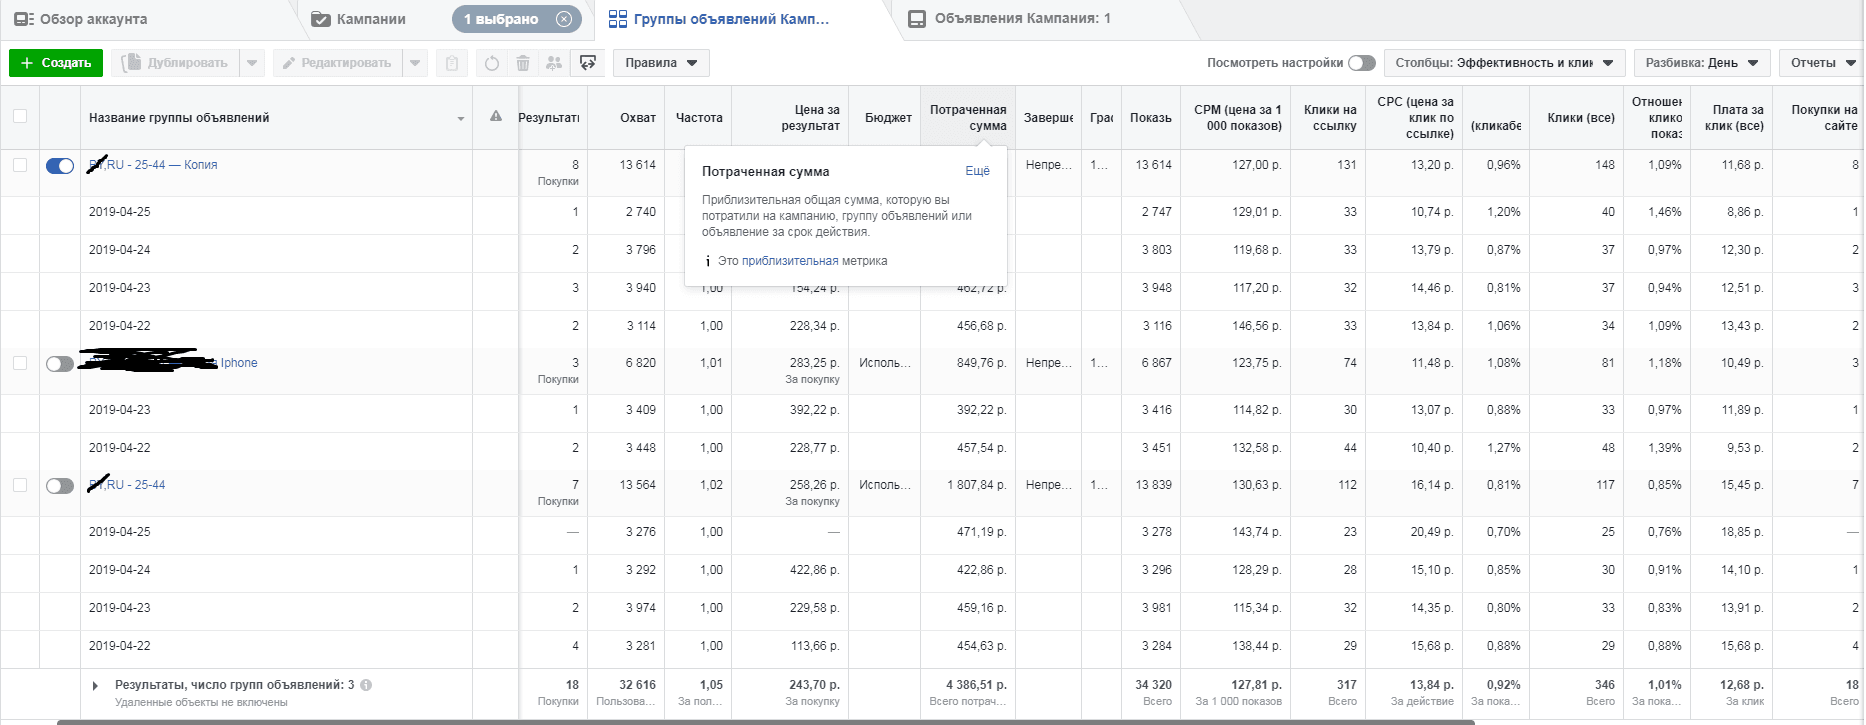Click the info icon in tooltip
The width and height of the screenshot is (1866, 725).
click(x=707, y=261)
